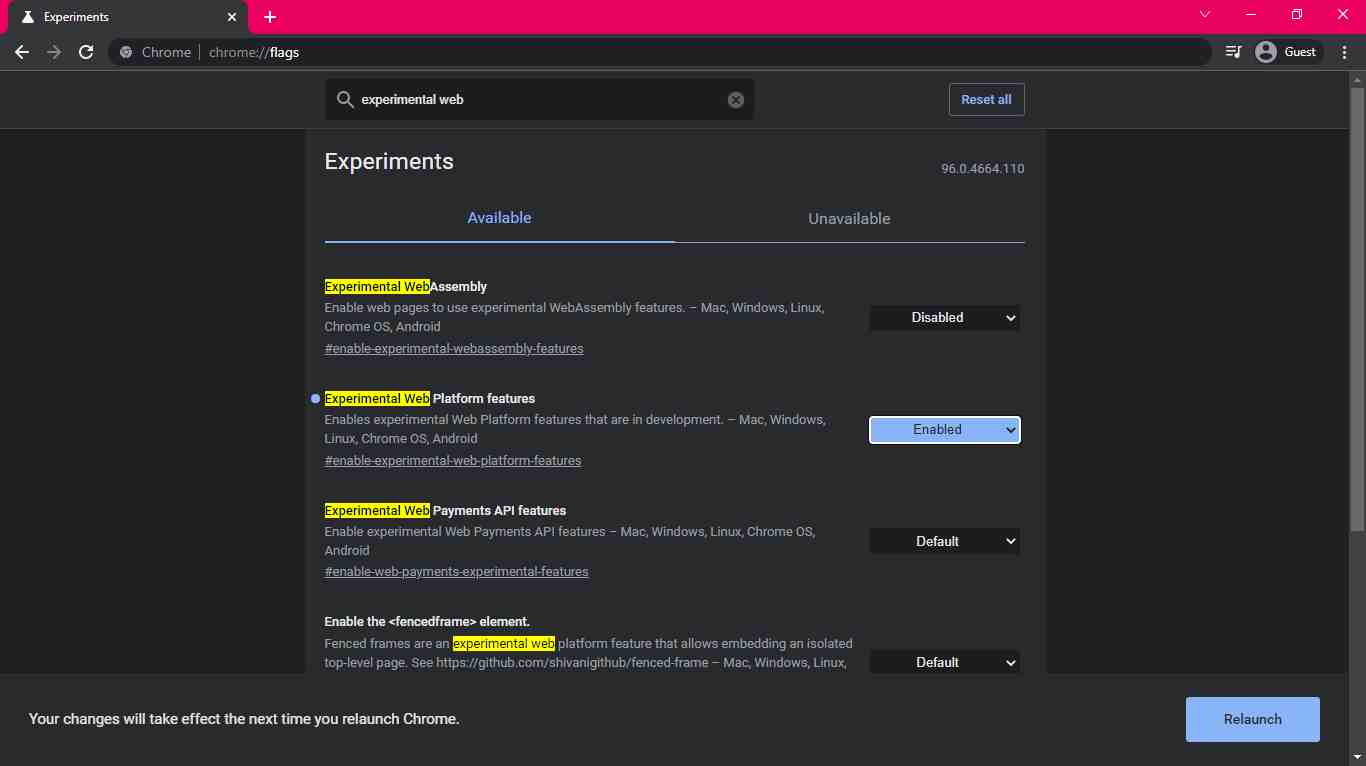The image size is (1366, 766).
Task: Open the media control icon in toolbar
Action: point(1233,52)
